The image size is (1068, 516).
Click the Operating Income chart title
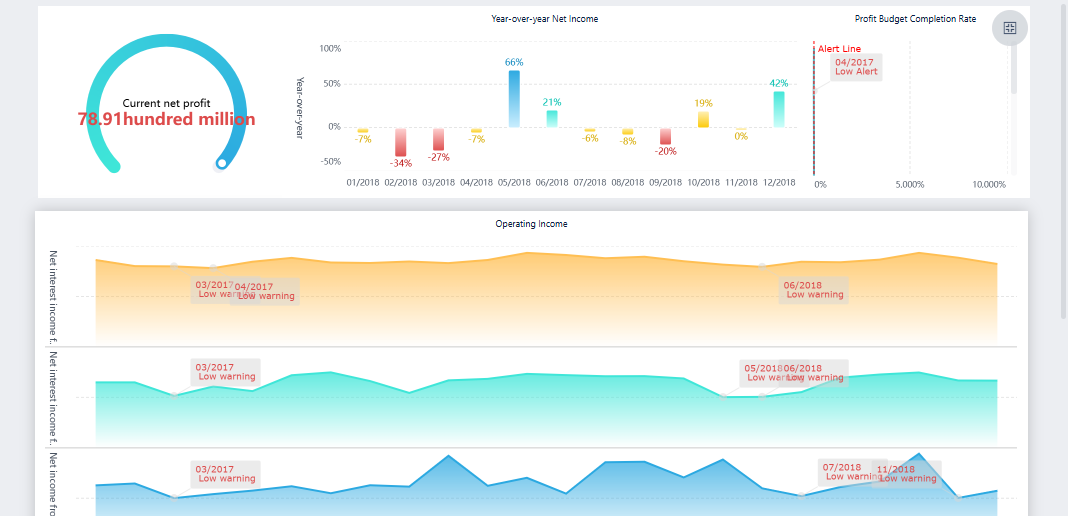tap(531, 224)
